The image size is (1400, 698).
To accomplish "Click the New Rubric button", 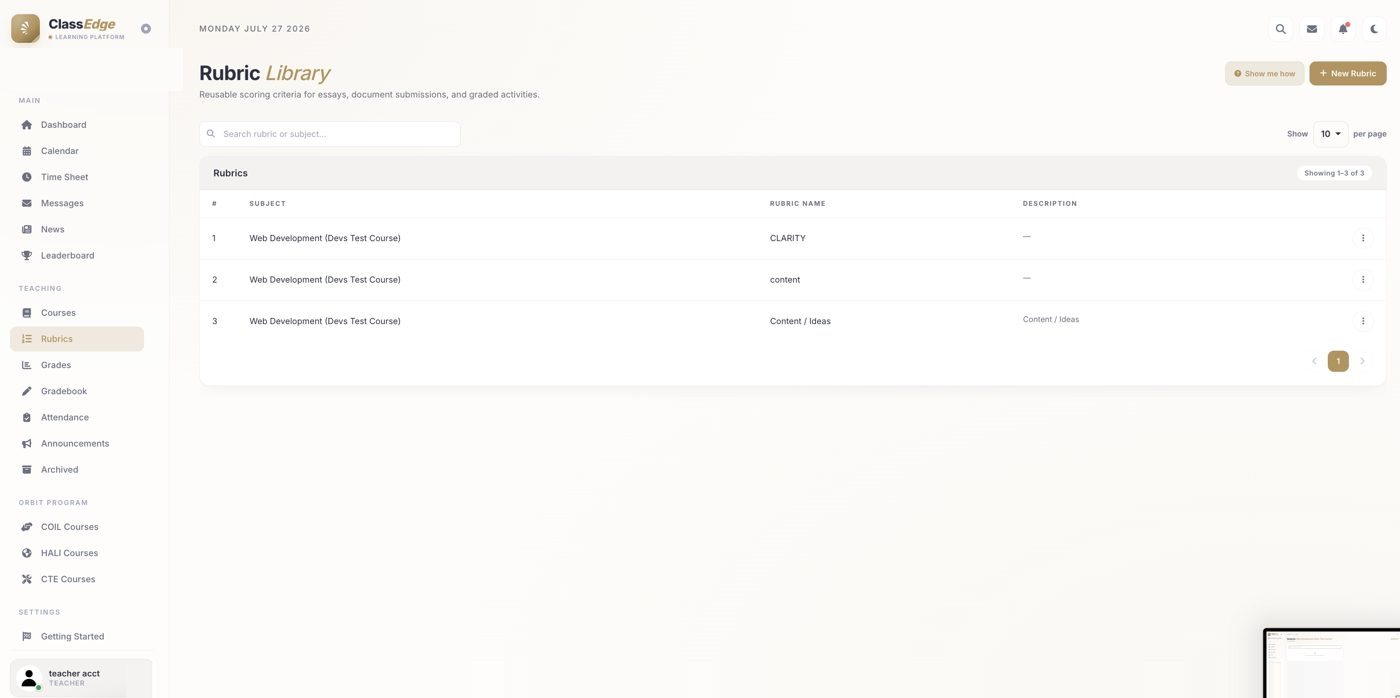I will click(1348, 73).
